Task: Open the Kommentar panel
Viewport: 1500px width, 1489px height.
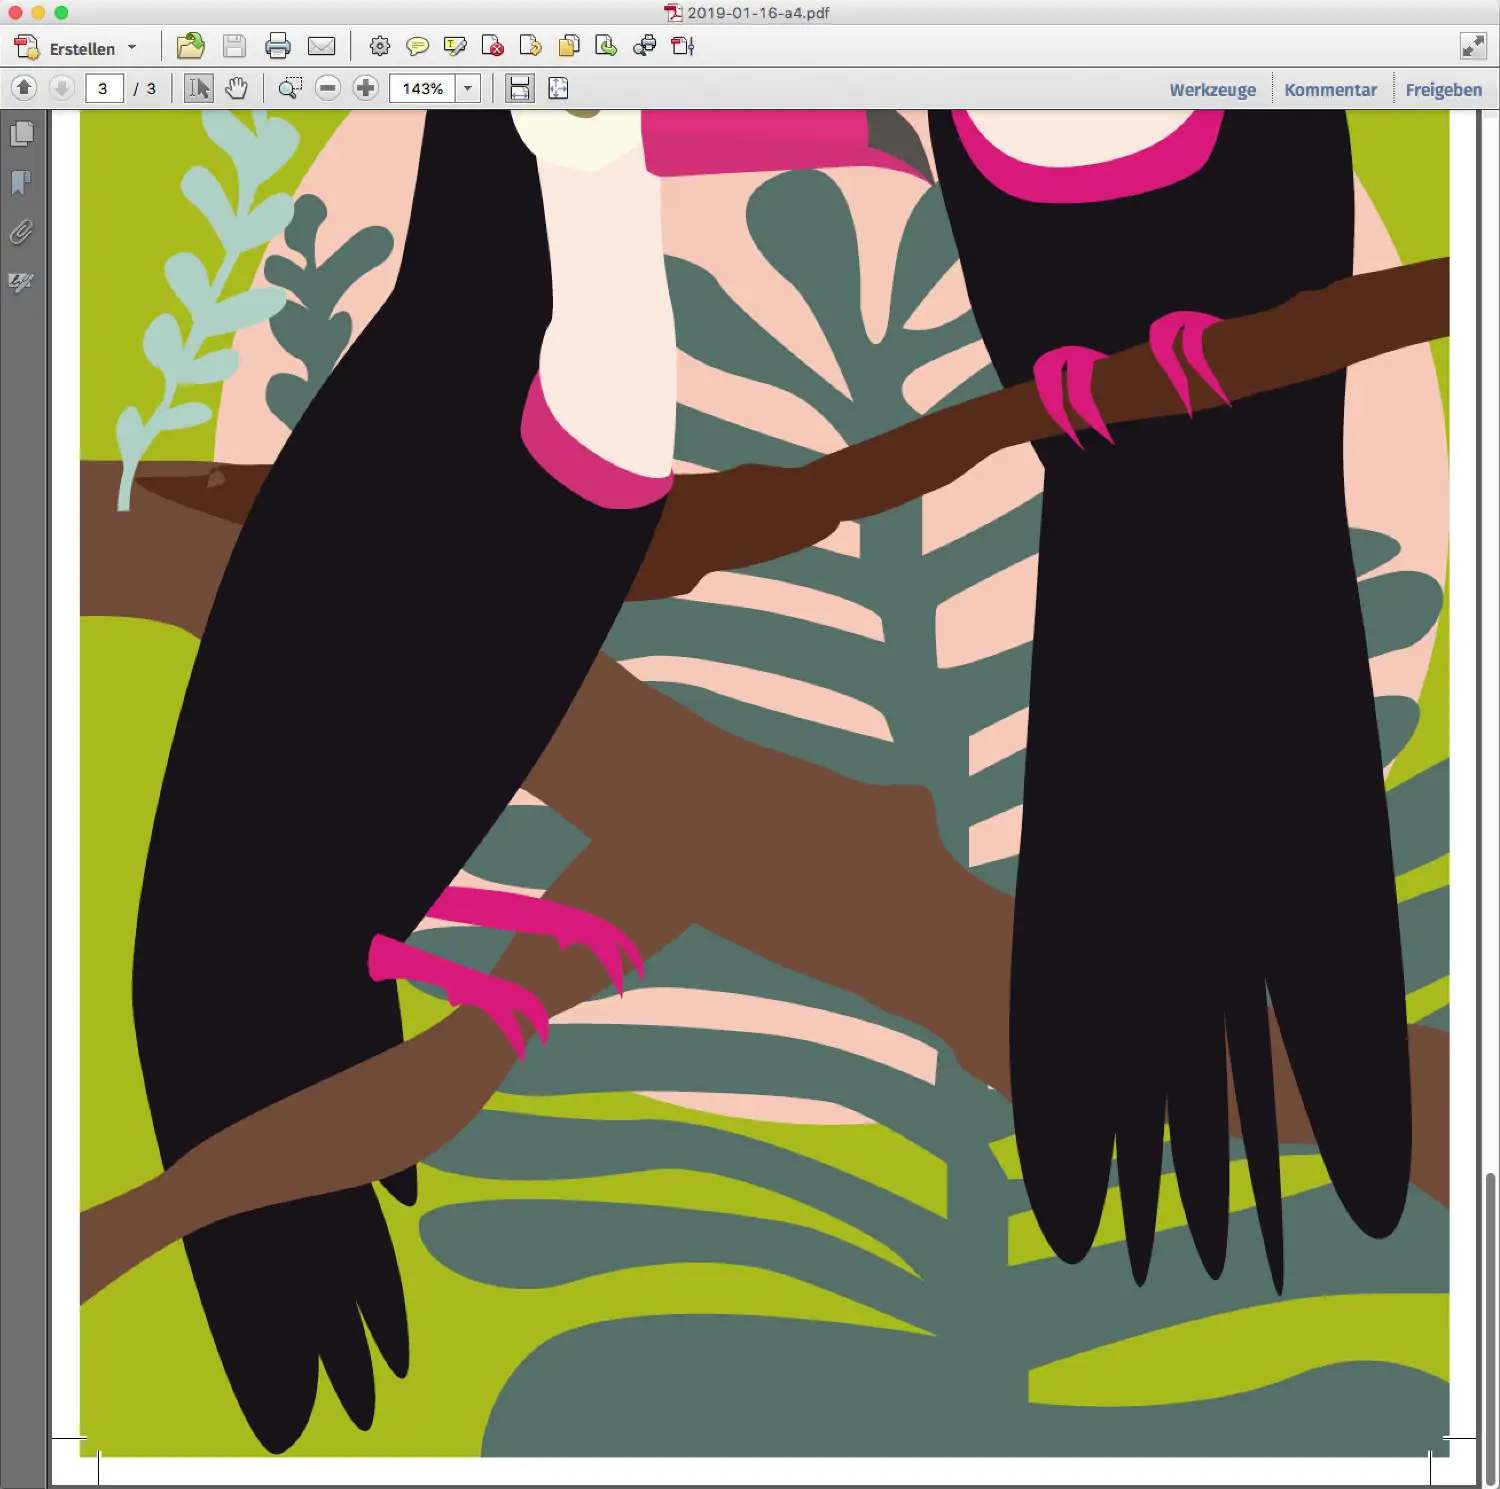Action: pyautogui.click(x=1330, y=90)
